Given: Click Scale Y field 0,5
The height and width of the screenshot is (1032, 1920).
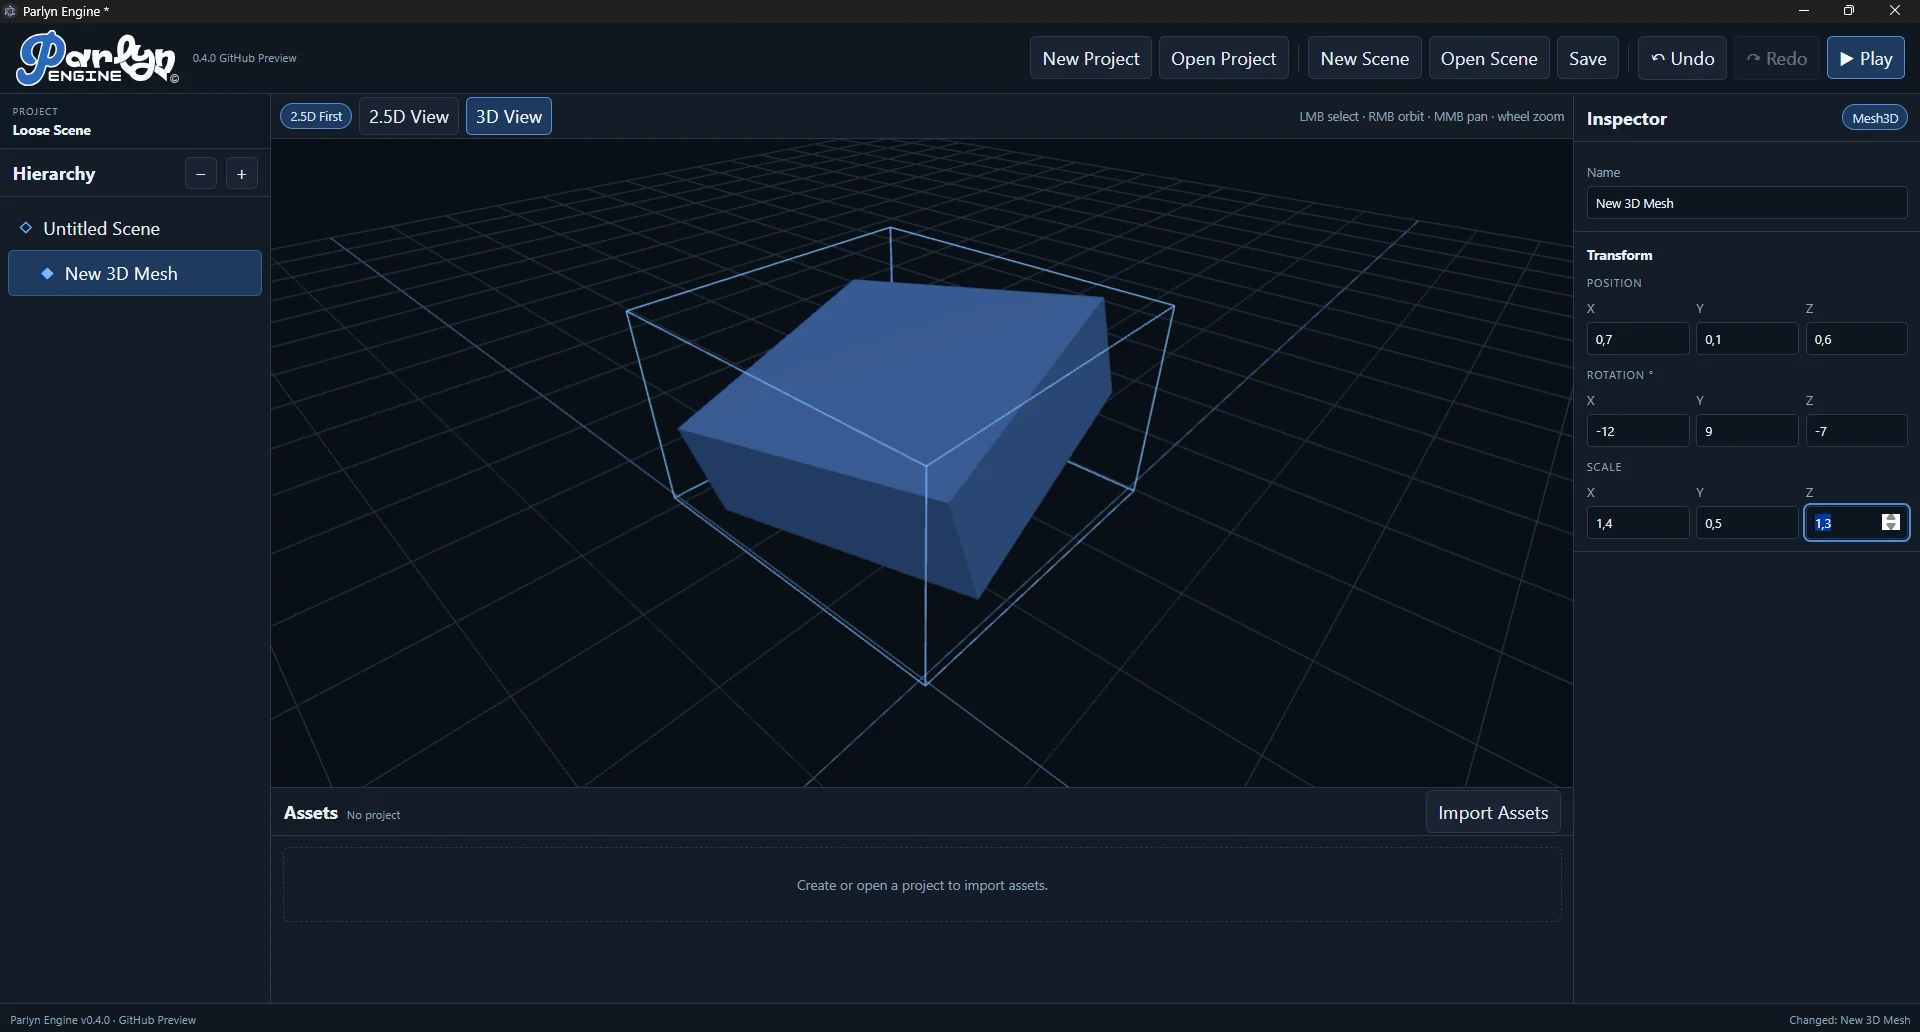Looking at the screenshot, I should 1747,523.
